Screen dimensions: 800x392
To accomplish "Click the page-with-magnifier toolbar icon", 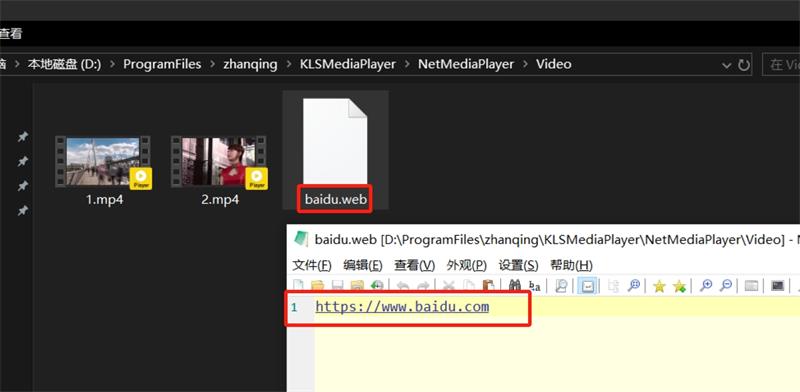I will 561,286.
